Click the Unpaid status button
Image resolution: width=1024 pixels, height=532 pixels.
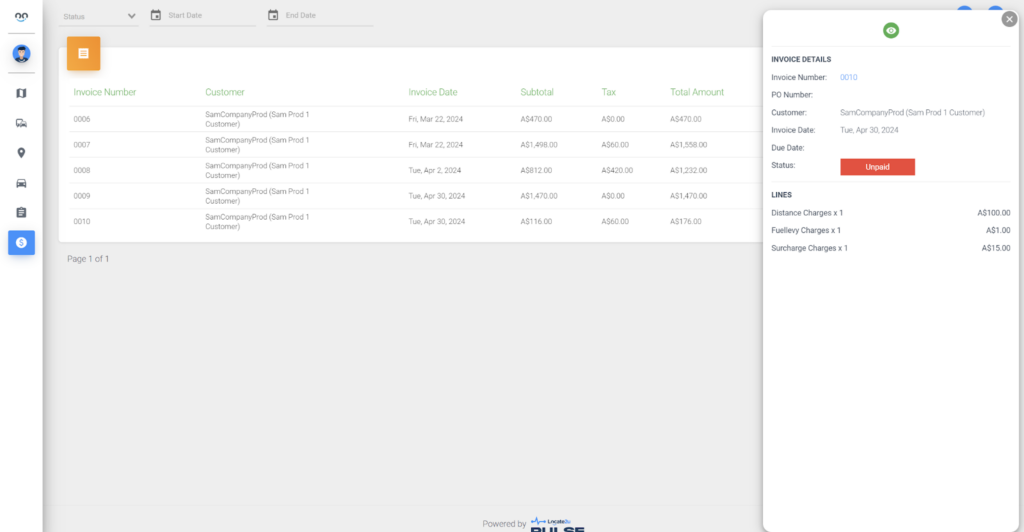coord(877,167)
